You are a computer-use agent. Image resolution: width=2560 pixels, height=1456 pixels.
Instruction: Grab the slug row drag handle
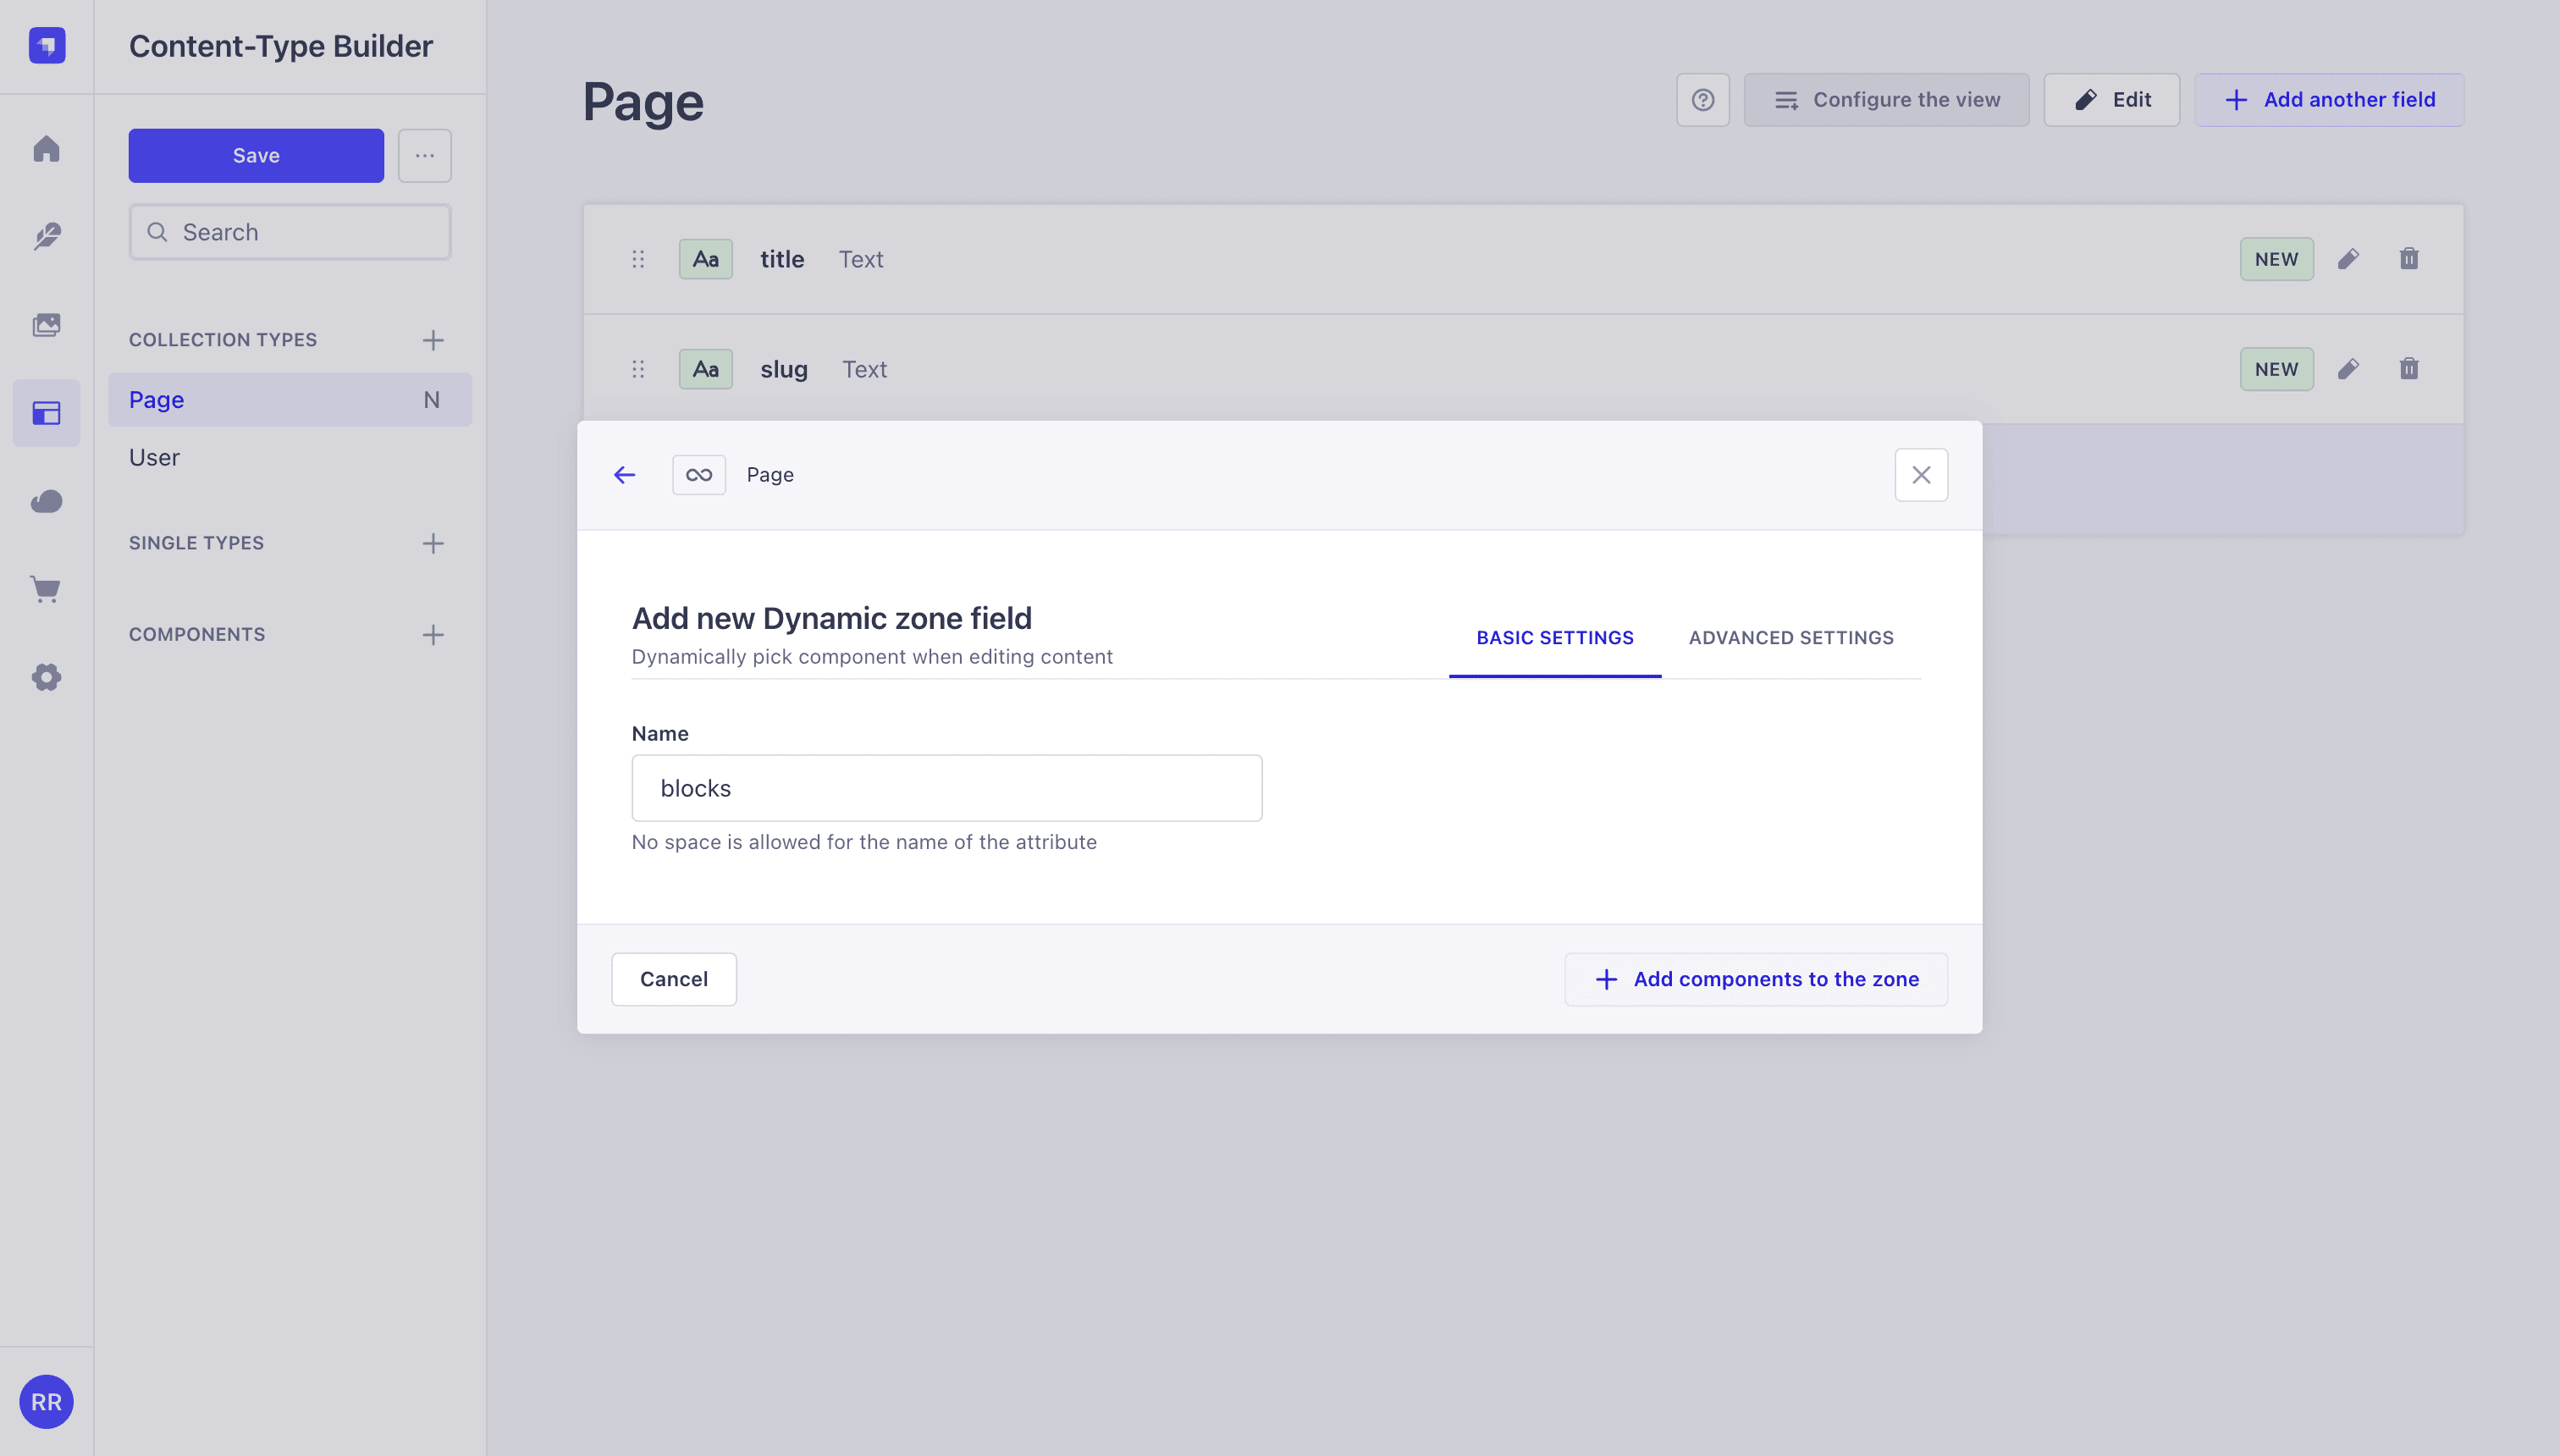(x=638, y=369)
